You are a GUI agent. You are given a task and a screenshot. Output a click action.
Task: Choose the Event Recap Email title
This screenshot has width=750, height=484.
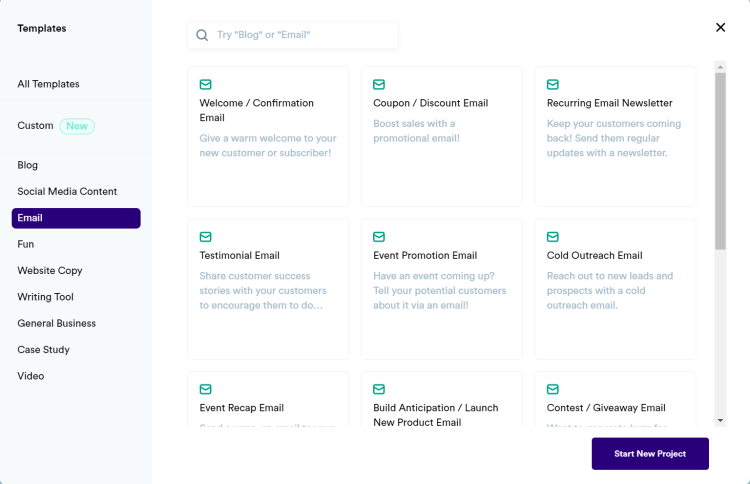(242, 408)
